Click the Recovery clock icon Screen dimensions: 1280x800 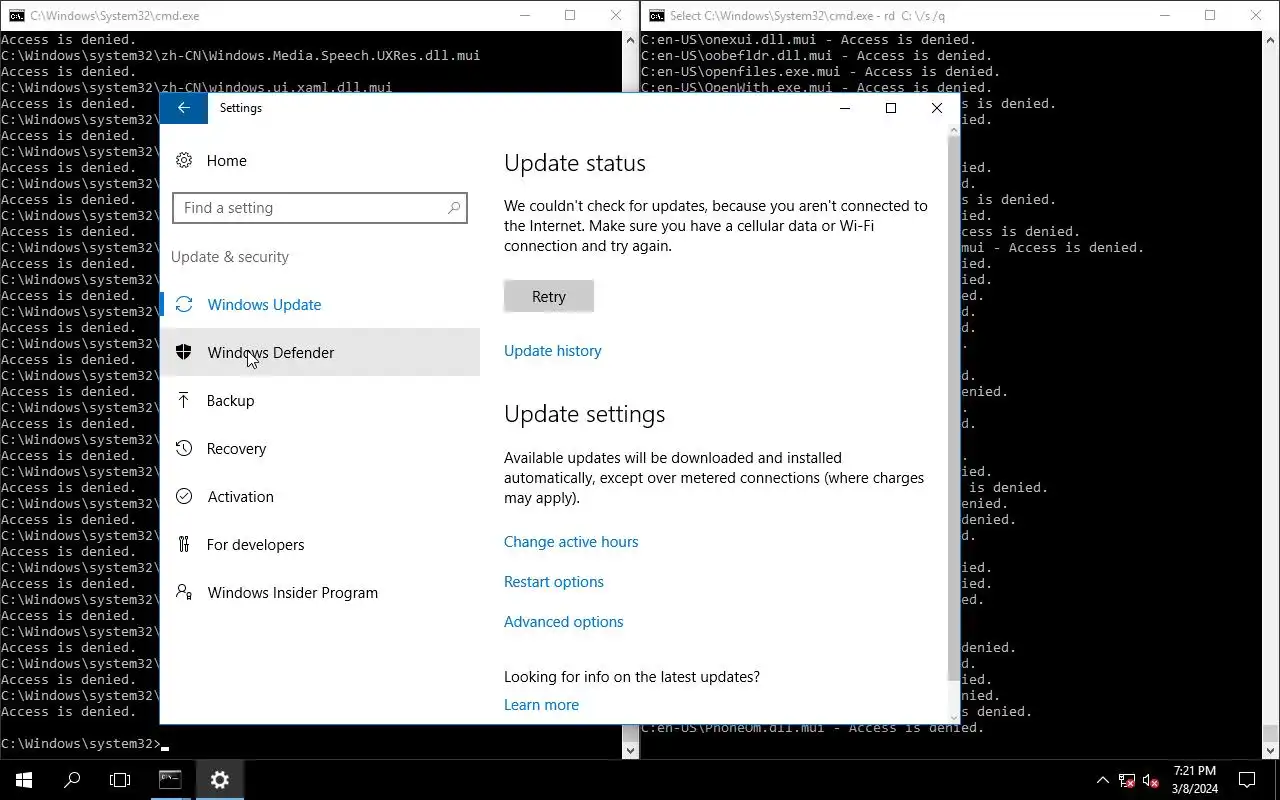point(184,448)
